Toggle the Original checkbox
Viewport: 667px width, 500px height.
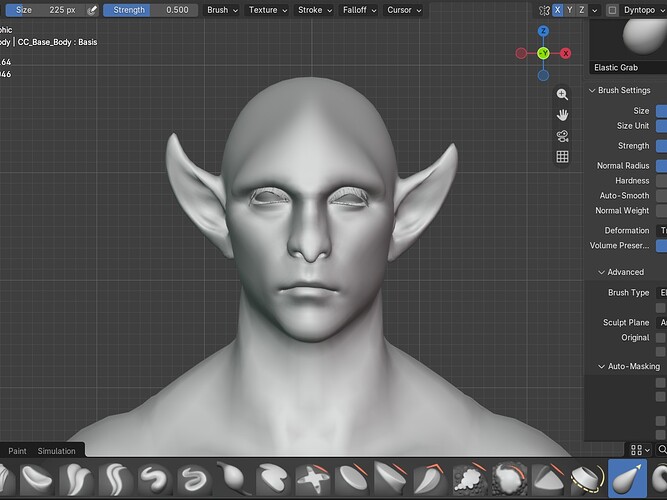661,338
